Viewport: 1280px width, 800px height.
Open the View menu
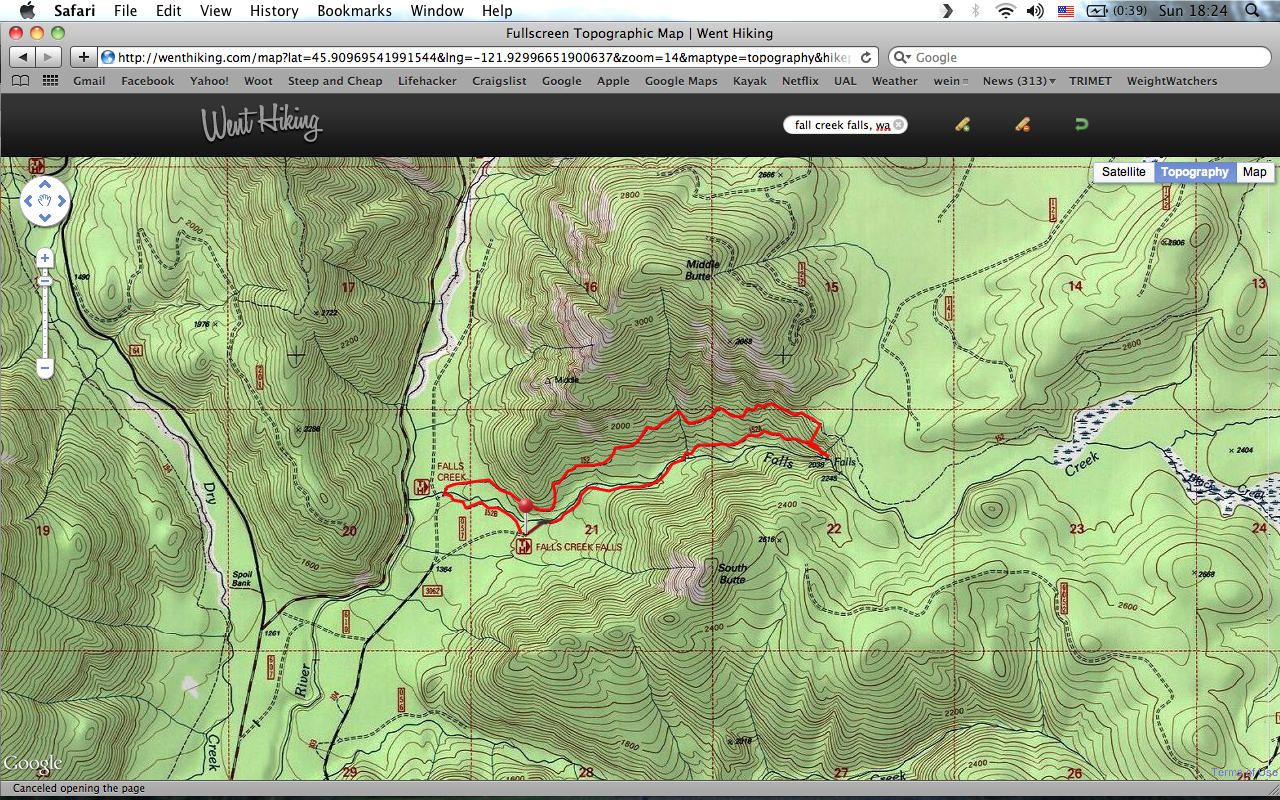[x=215, y=11]
